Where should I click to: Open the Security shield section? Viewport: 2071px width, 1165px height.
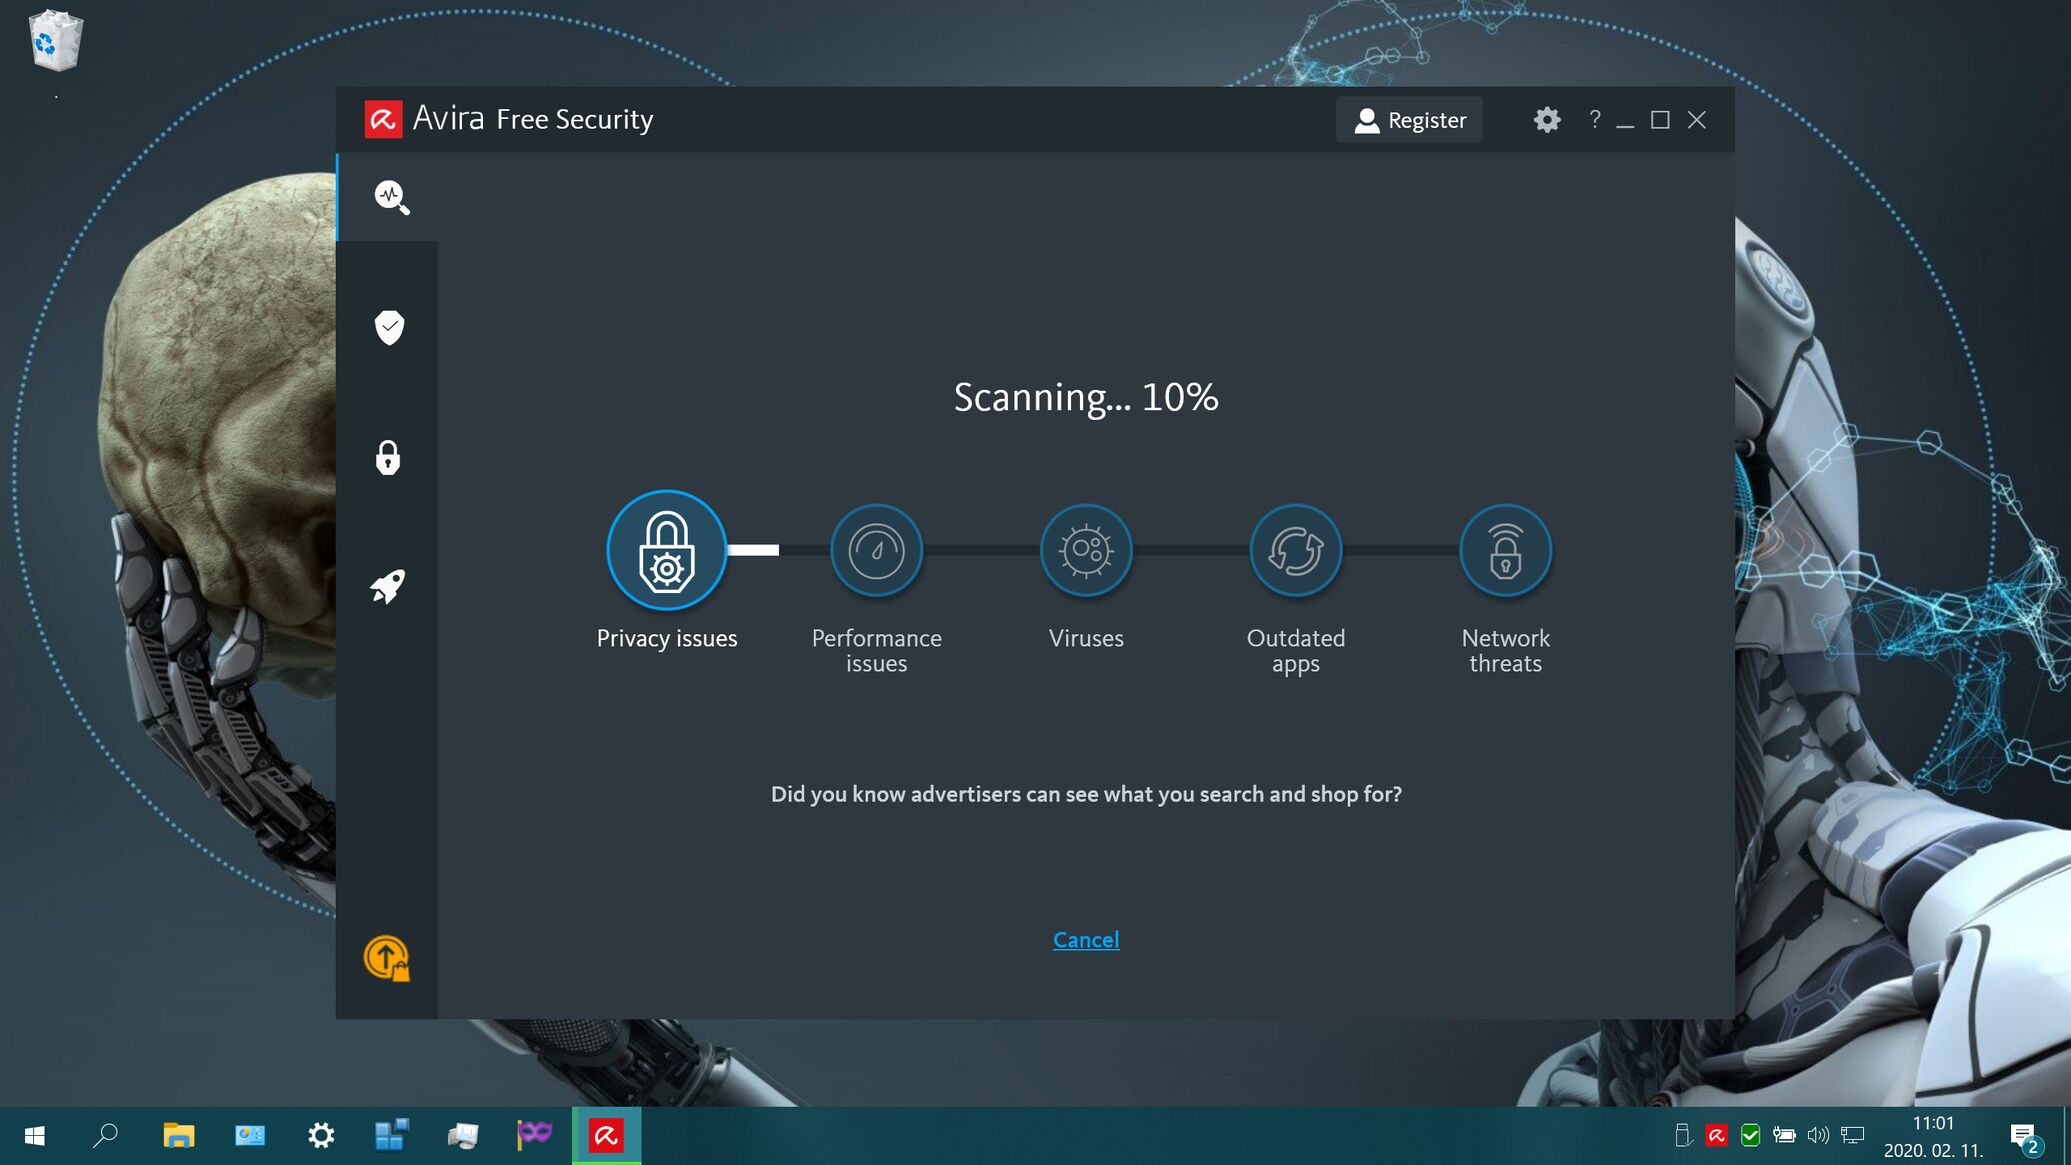389,327
